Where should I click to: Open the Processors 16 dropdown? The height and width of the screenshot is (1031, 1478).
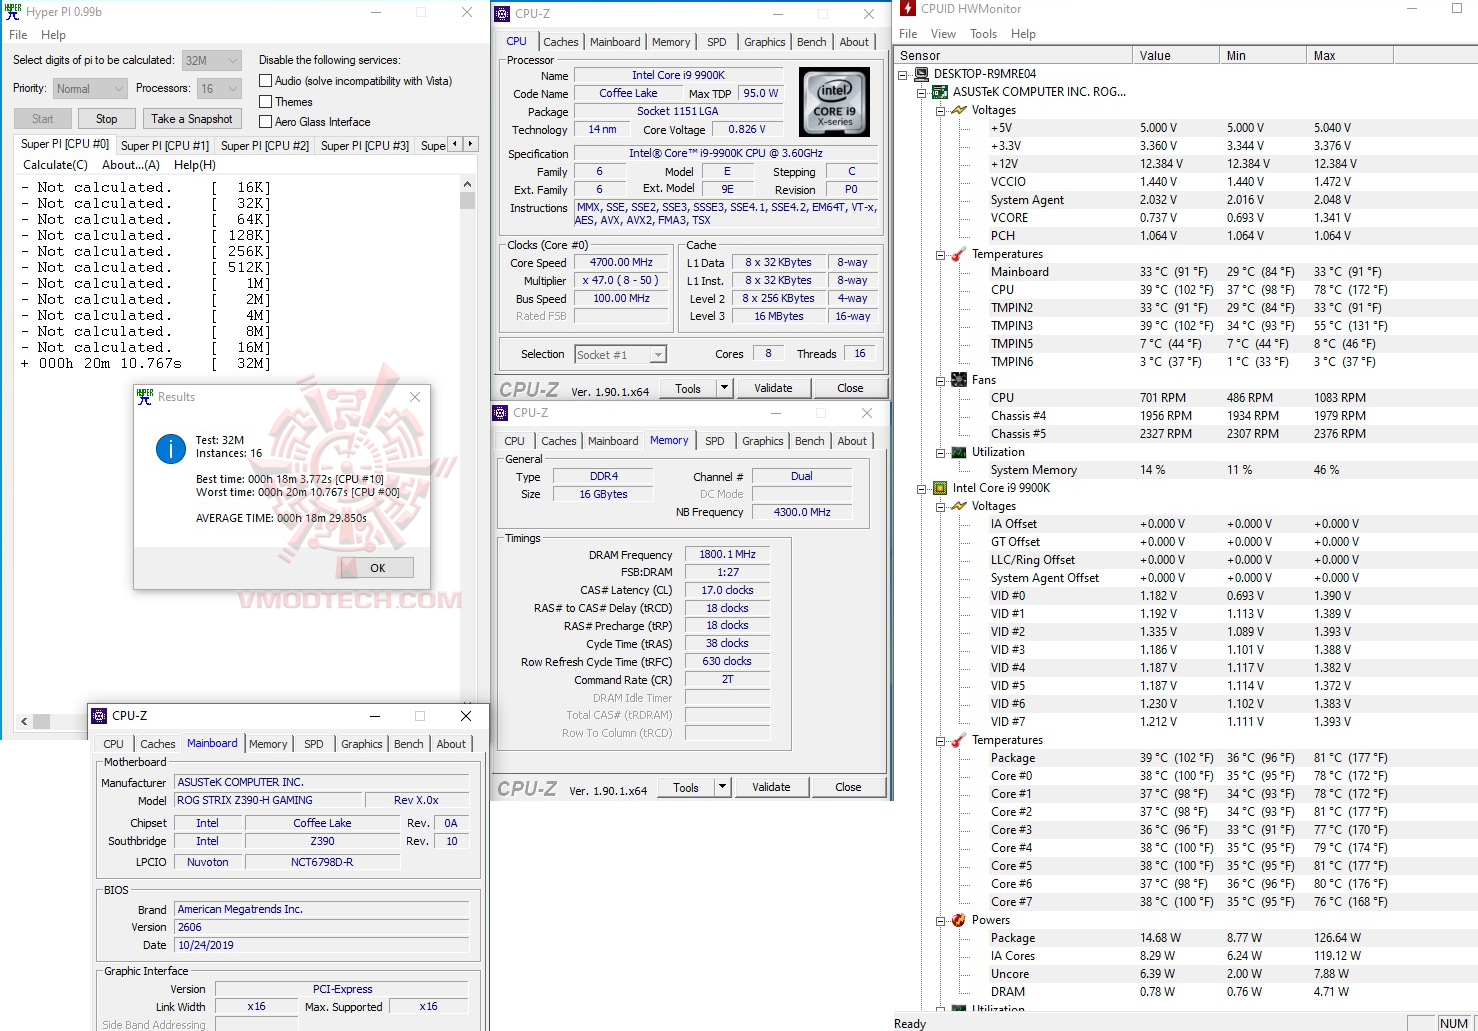[x=219, y=89]
